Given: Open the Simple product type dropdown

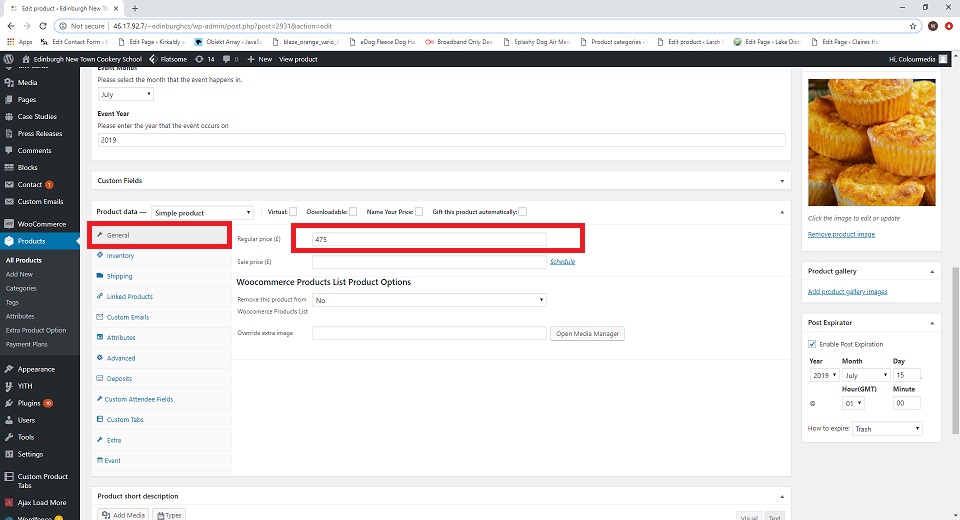Looking at the screenshot, I should (202, 213).
